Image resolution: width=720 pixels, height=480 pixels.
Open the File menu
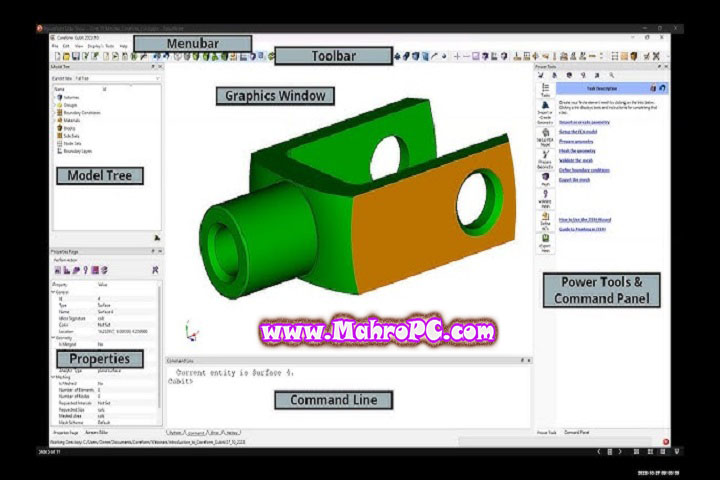point(55,46)
